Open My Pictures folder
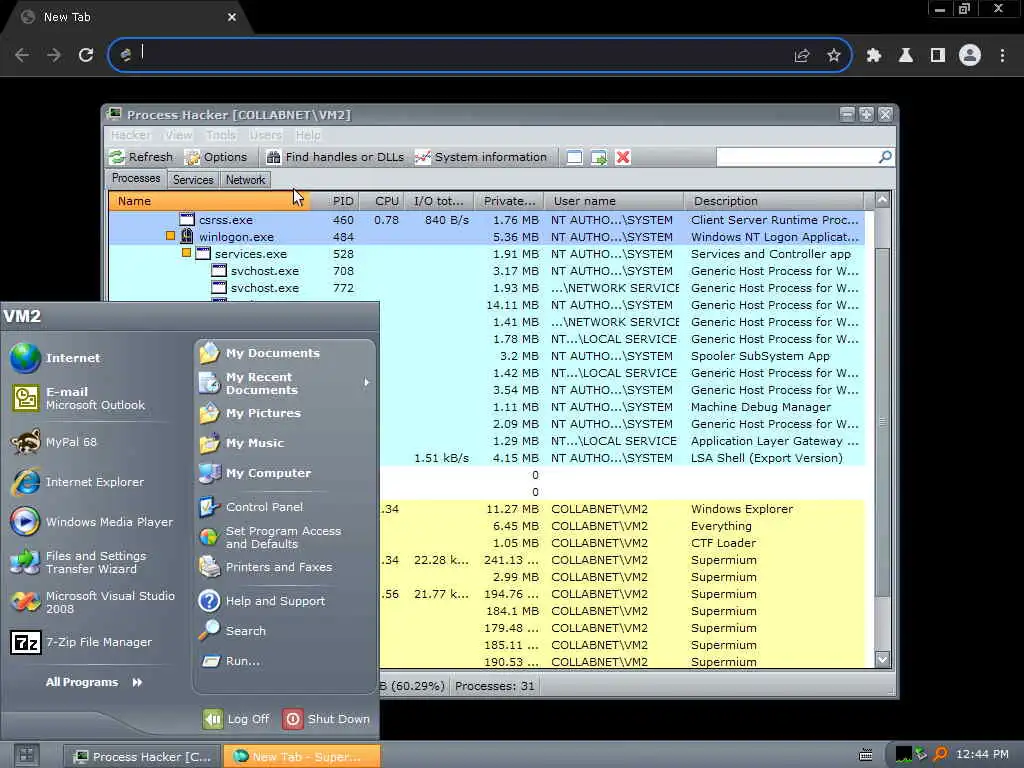 250,413
